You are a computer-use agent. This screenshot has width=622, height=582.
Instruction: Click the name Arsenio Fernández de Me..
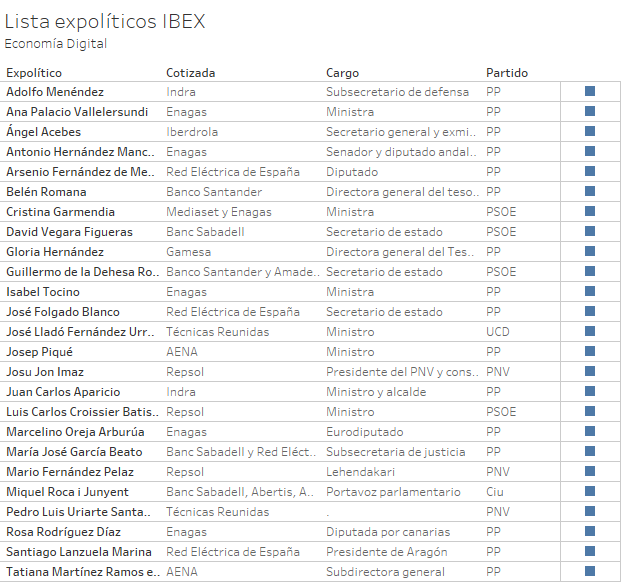80,172
